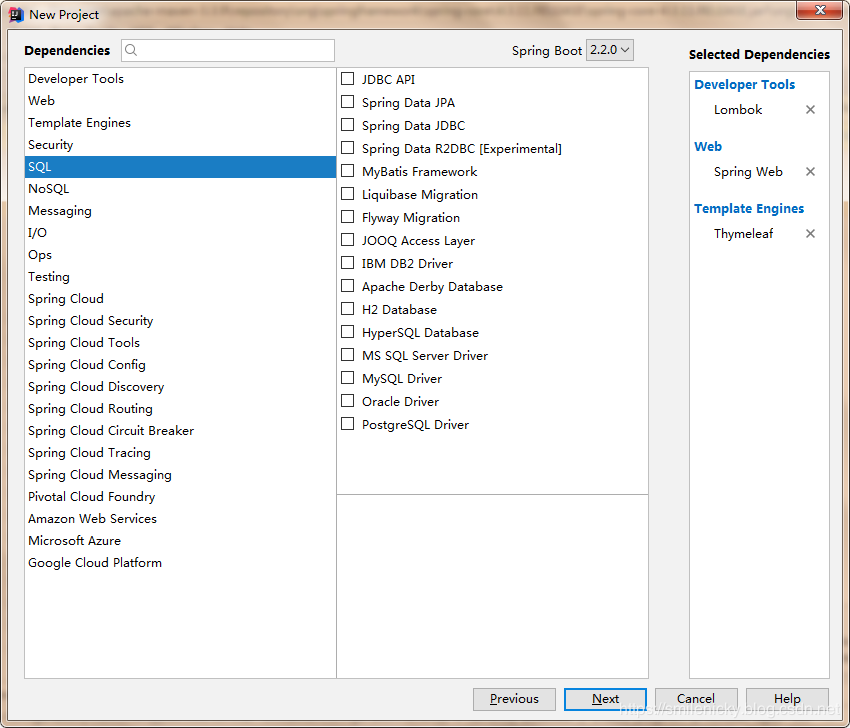Image resolution: width=850 pixels, height=728 pixels.
Task: Open Help for this dialog
Action: tap(787, 699)
